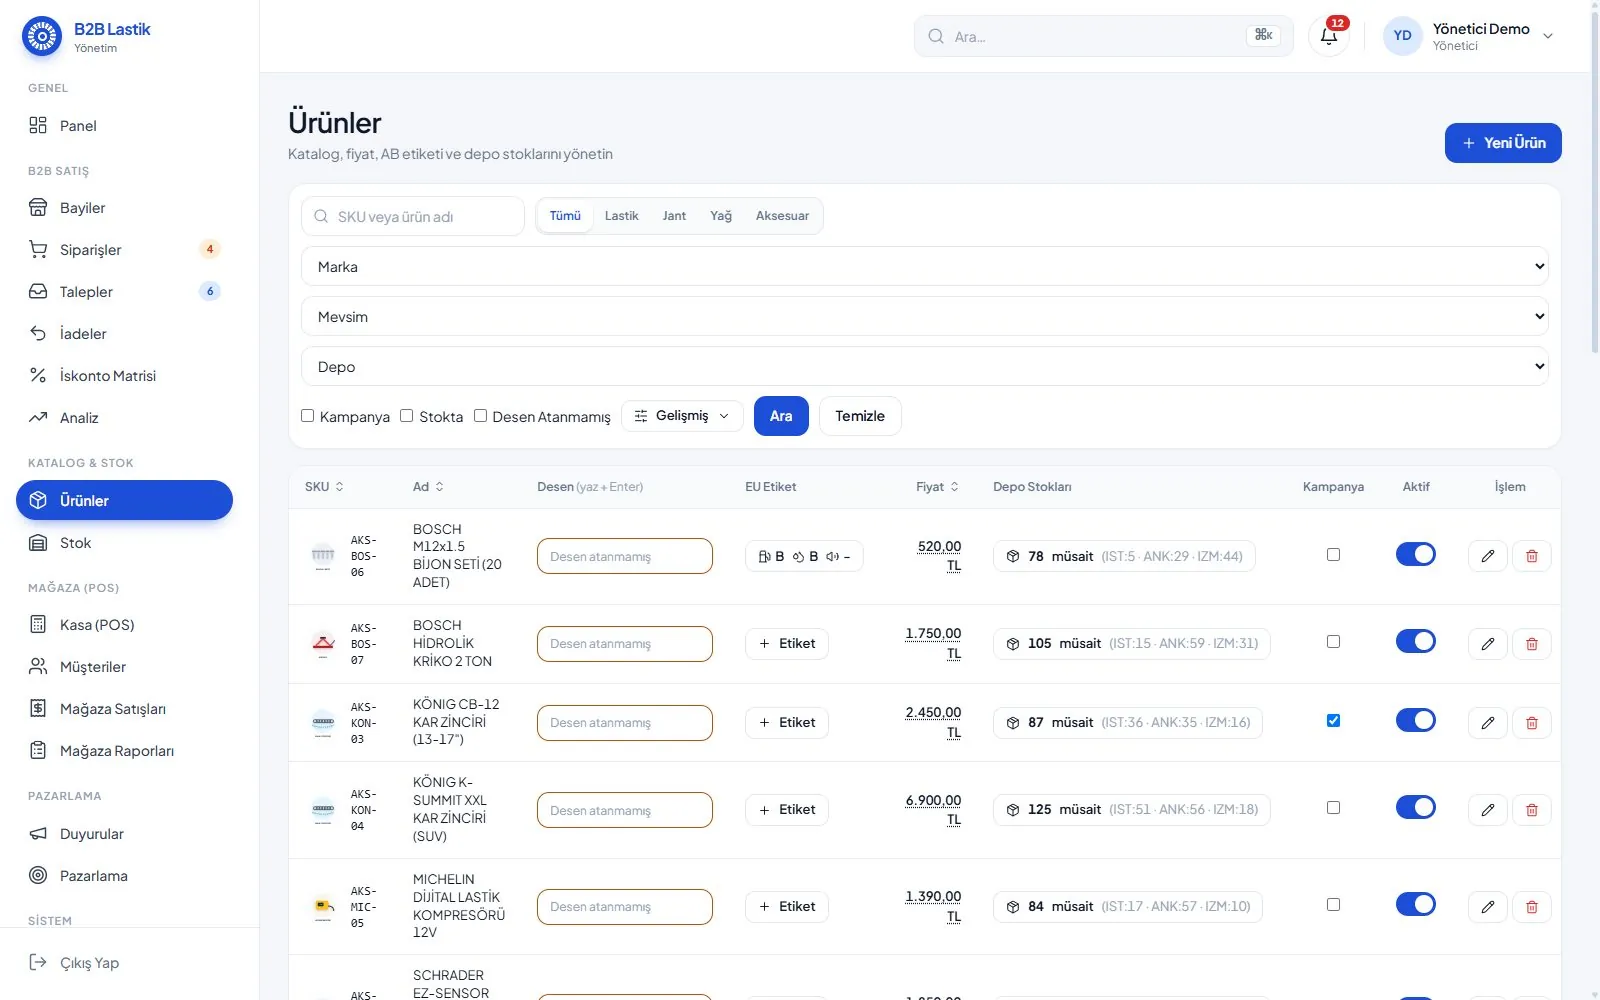Viewport: 1600px width, 1000px height.
Task: Edit the KÖNIG CB-12 kar zinciri product
Action: tap(1487, 723)
